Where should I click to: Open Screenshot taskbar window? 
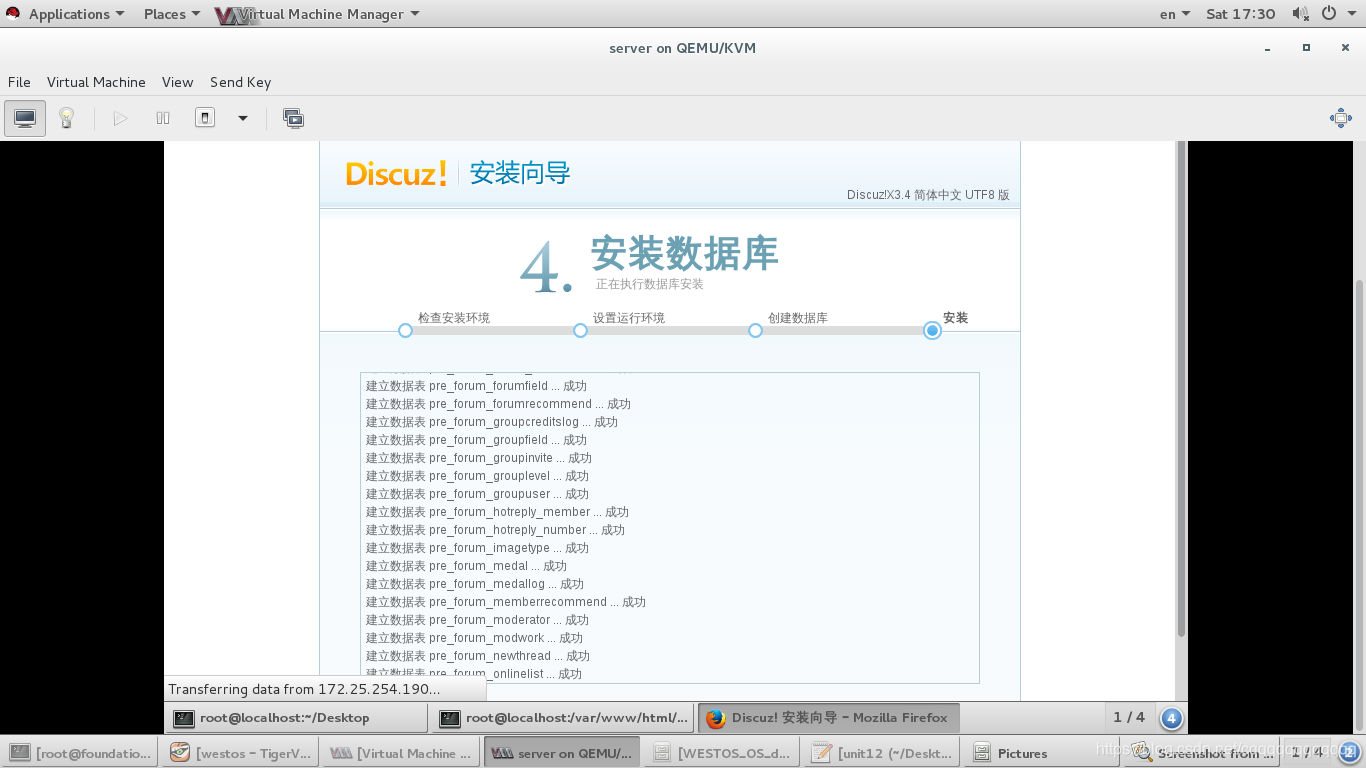click(1200, 753)
